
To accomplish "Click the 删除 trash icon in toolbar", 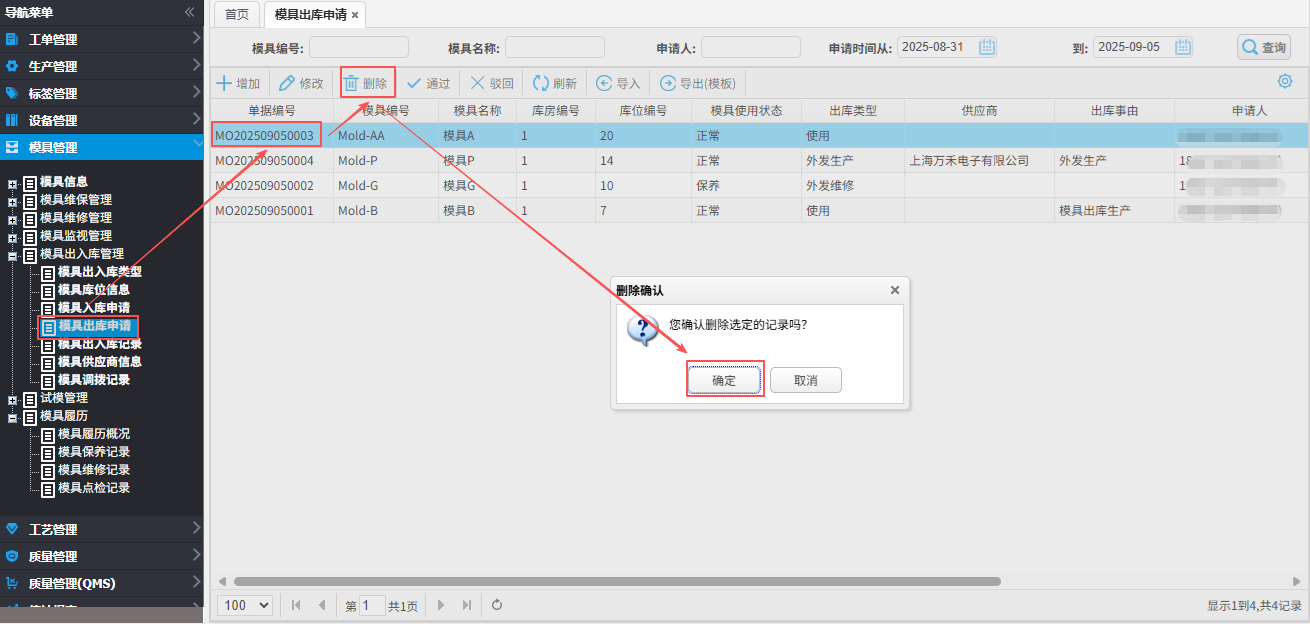I will [x=351, y=83].
